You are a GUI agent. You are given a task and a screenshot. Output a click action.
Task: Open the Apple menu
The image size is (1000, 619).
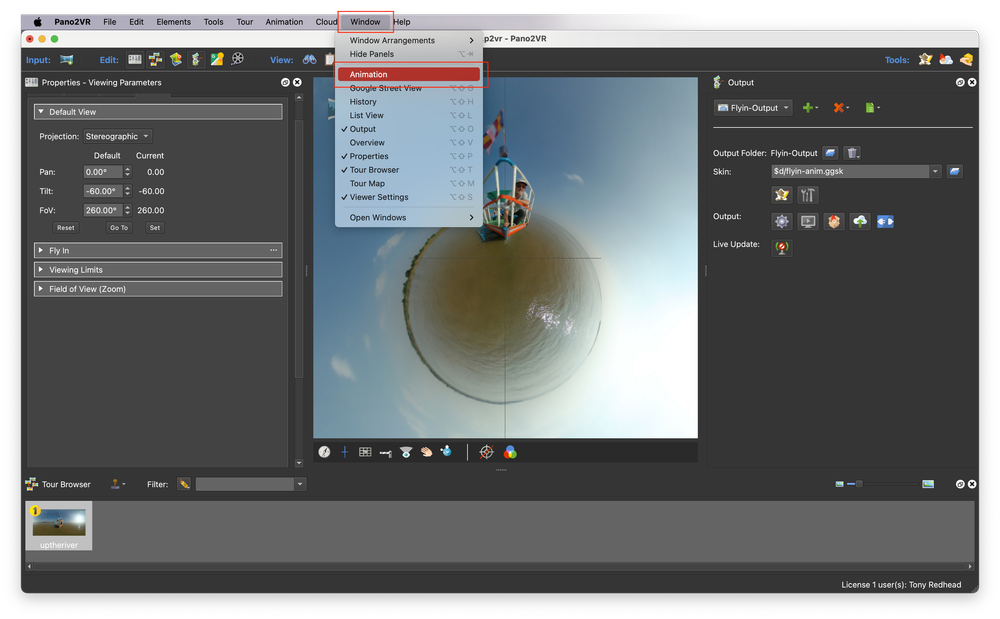(38, 22)
